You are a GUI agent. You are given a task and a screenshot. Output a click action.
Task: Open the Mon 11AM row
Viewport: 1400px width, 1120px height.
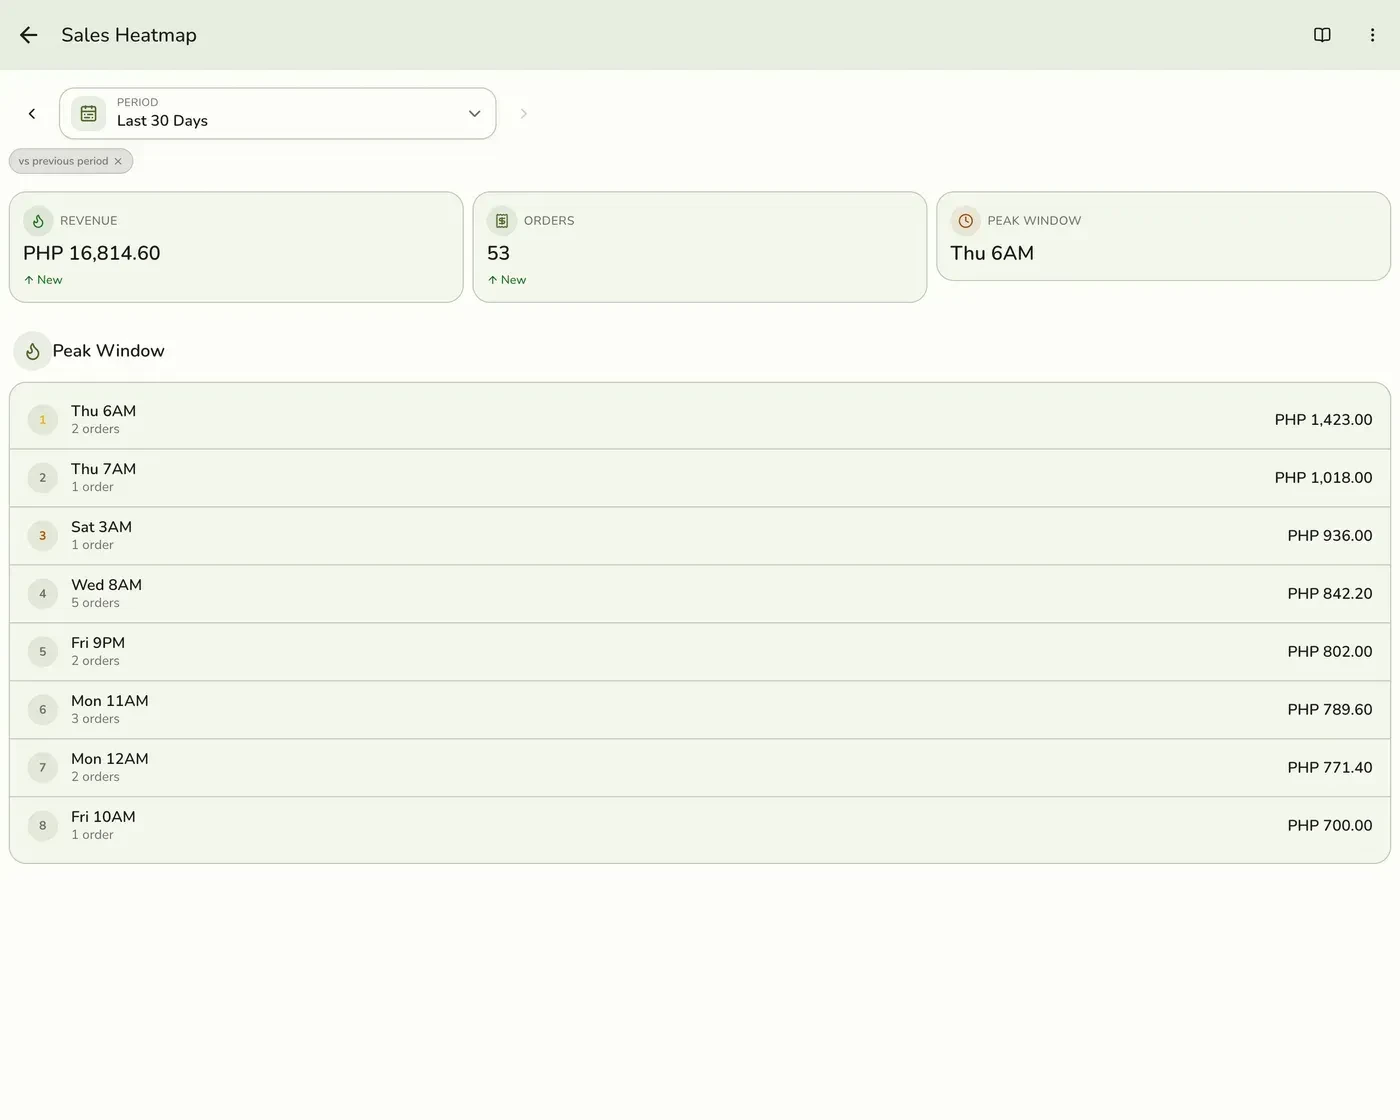tap(700, 710)
